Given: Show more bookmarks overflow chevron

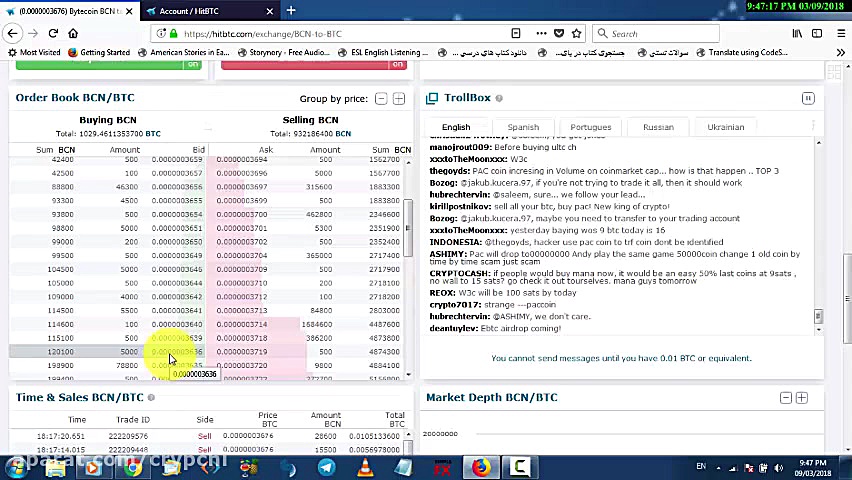Looking at the screenshot, I should [x=841, y=52].
